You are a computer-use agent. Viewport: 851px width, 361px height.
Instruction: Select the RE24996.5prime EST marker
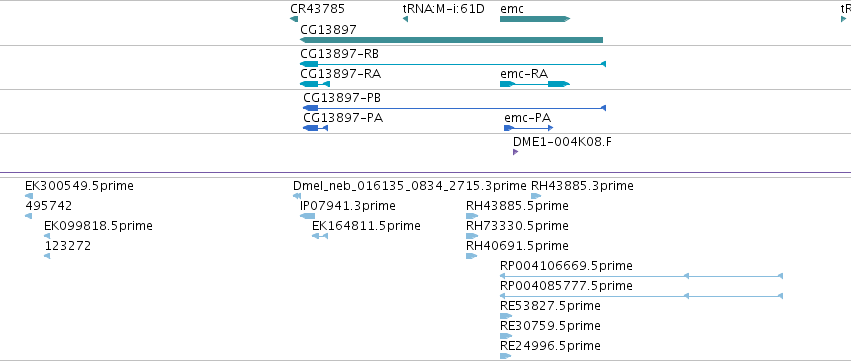click(505, 356)
